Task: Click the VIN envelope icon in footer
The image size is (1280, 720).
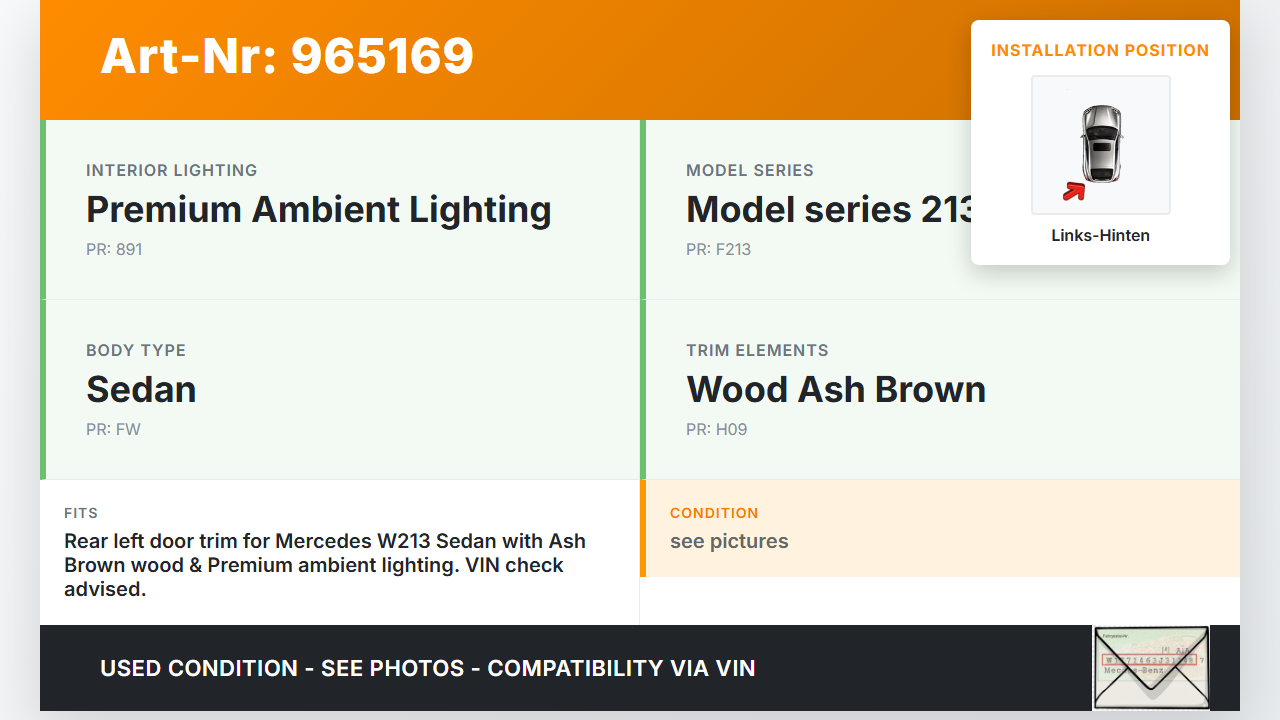Action: tap(1151, 668)
